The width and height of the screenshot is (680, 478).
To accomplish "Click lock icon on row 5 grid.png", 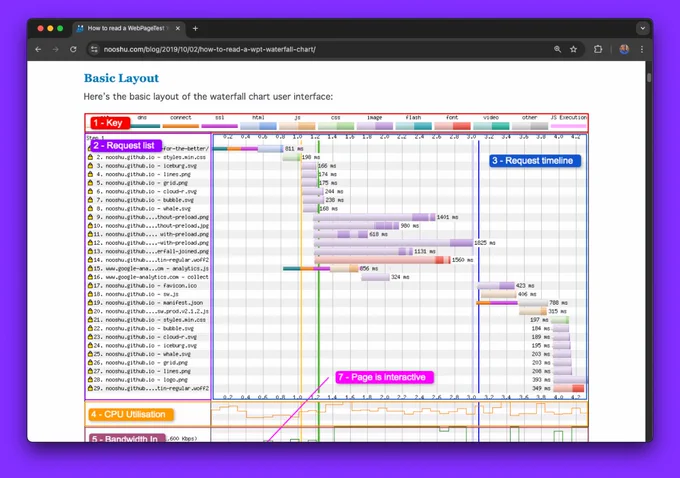I will 90,183.
